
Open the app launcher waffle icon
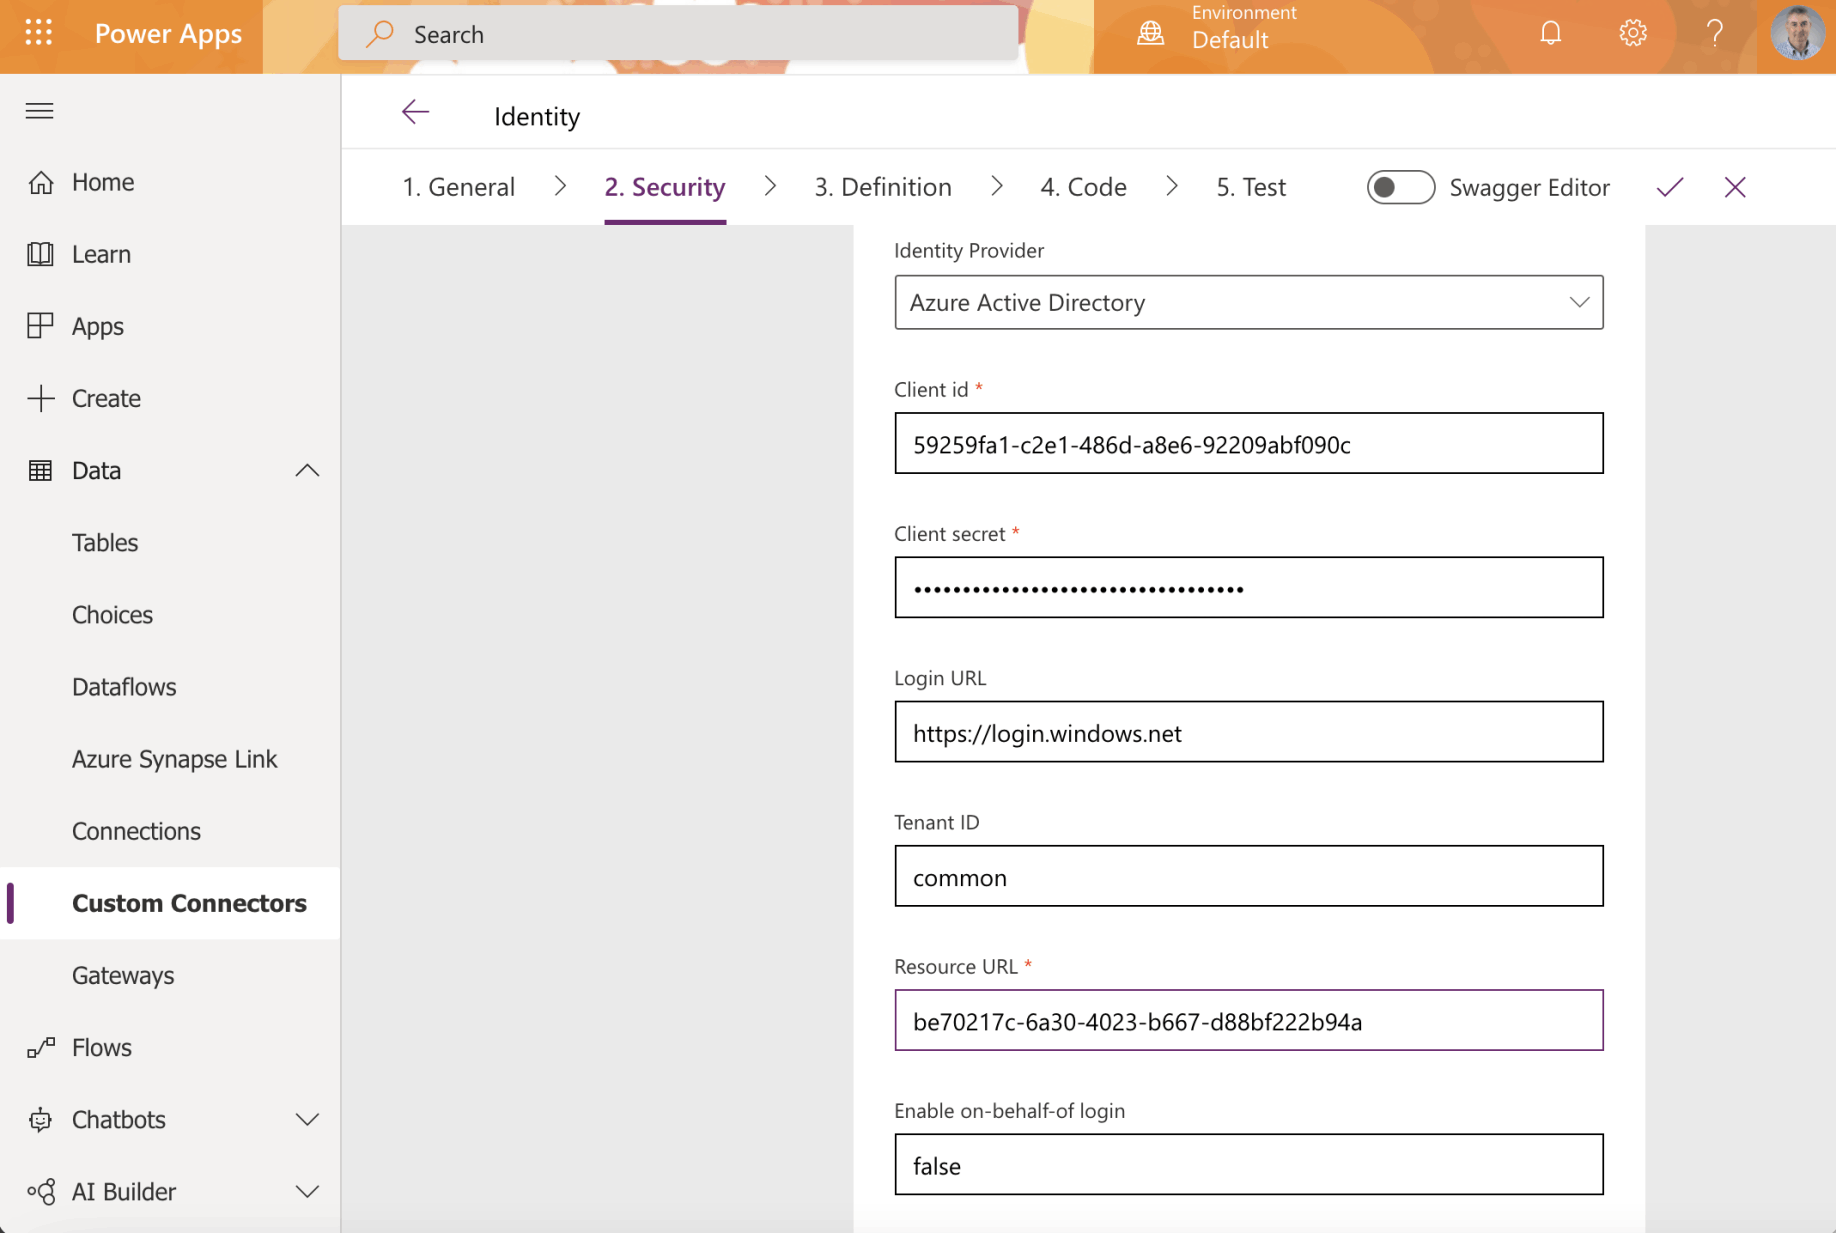[38, 34]
